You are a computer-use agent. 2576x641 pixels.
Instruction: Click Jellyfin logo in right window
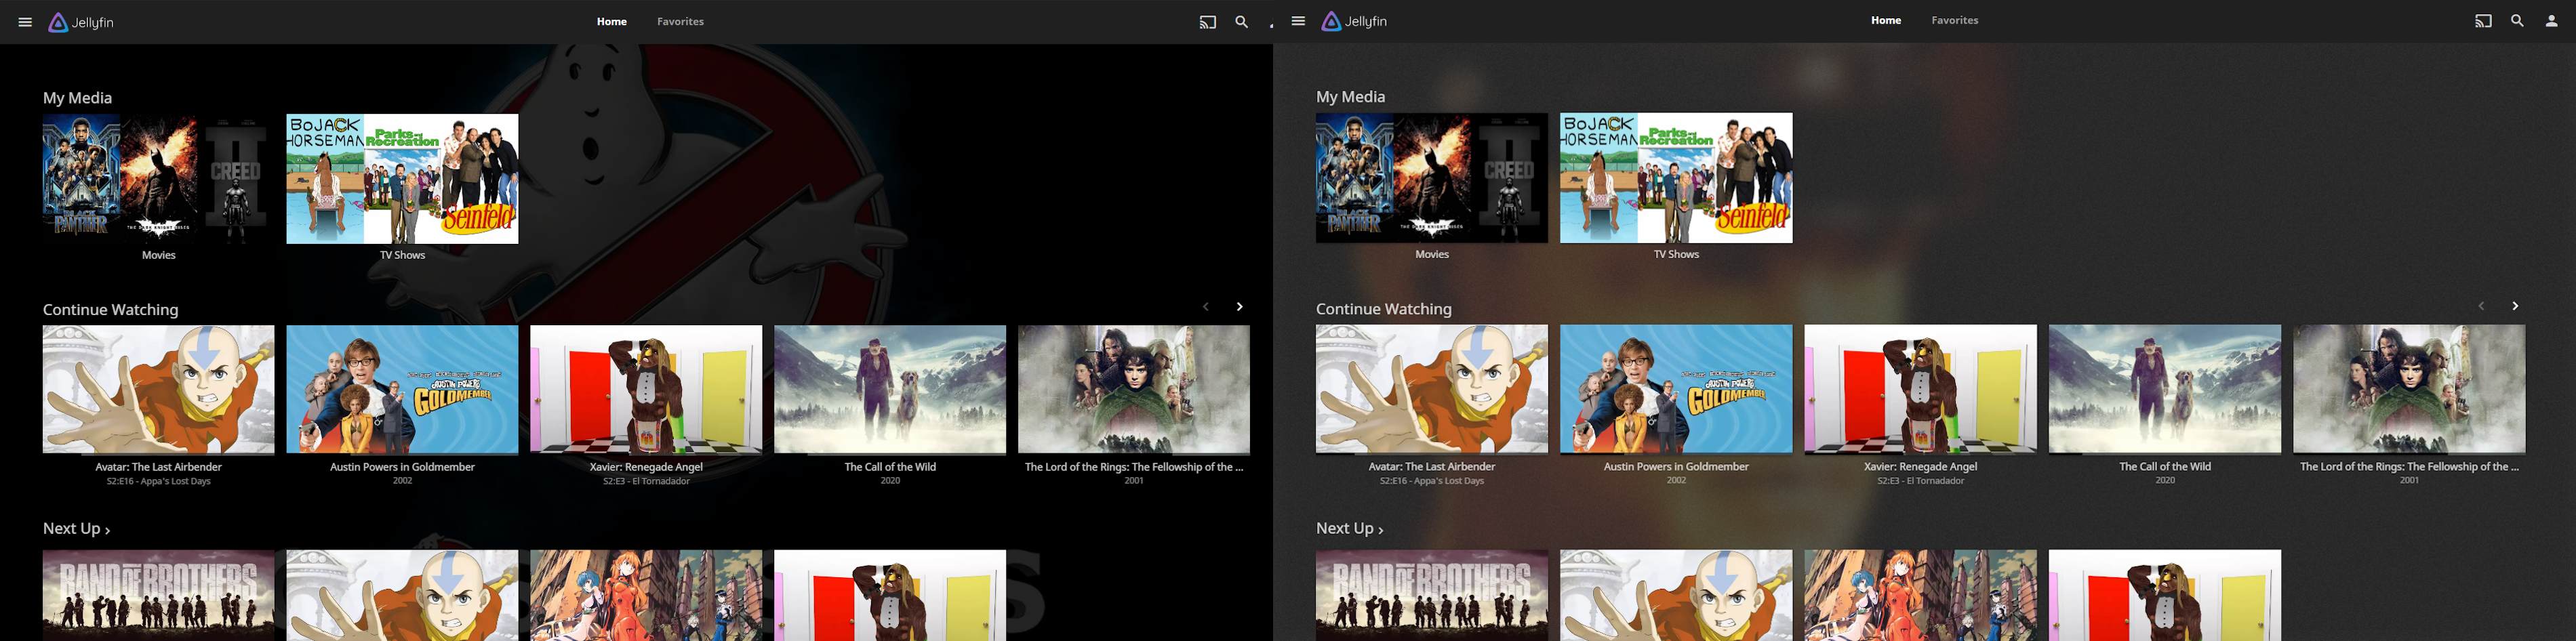click(x=1354, y=21)
